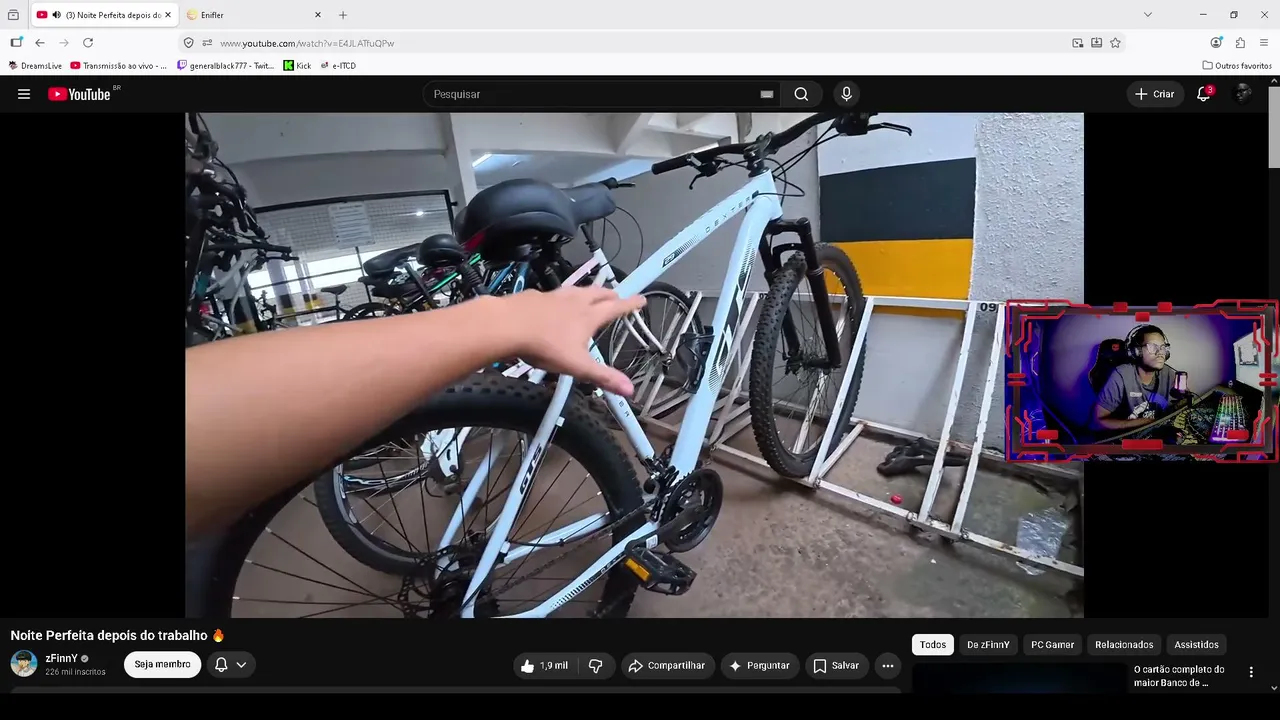The image size is (1280, 720).
Task: Open the browser extensions puzzle icon
Action: click(x=1240, y=43)
